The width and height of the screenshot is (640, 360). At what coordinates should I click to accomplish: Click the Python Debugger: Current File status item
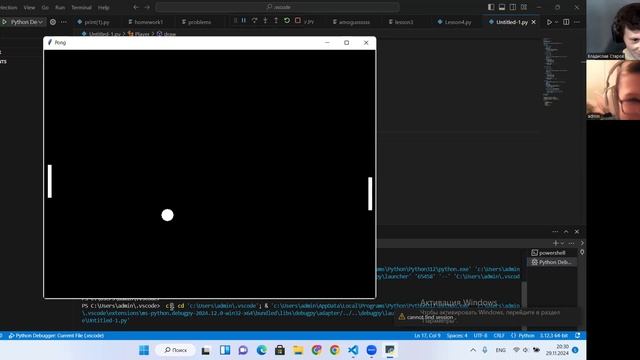[56, 336]
